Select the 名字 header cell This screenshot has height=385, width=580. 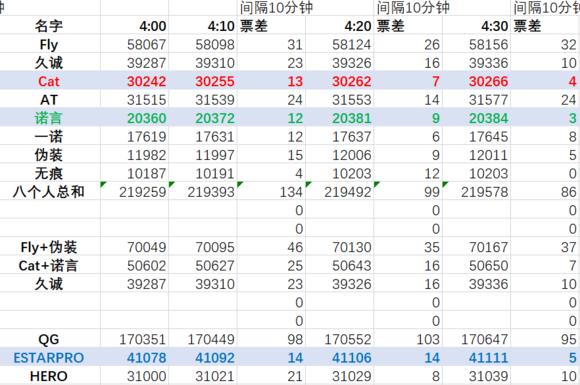point(49,26)
